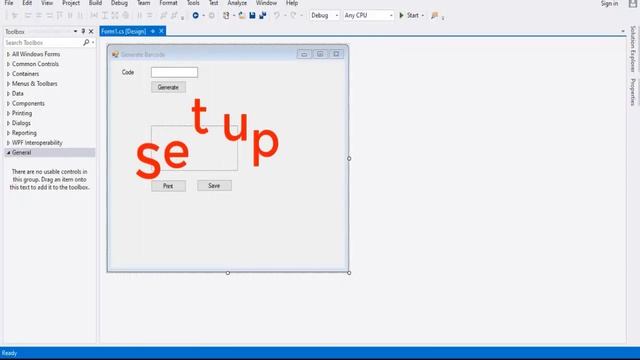
Task: Click the pin icon on Form1.cs tab
Action: click(x=153, y=31)
